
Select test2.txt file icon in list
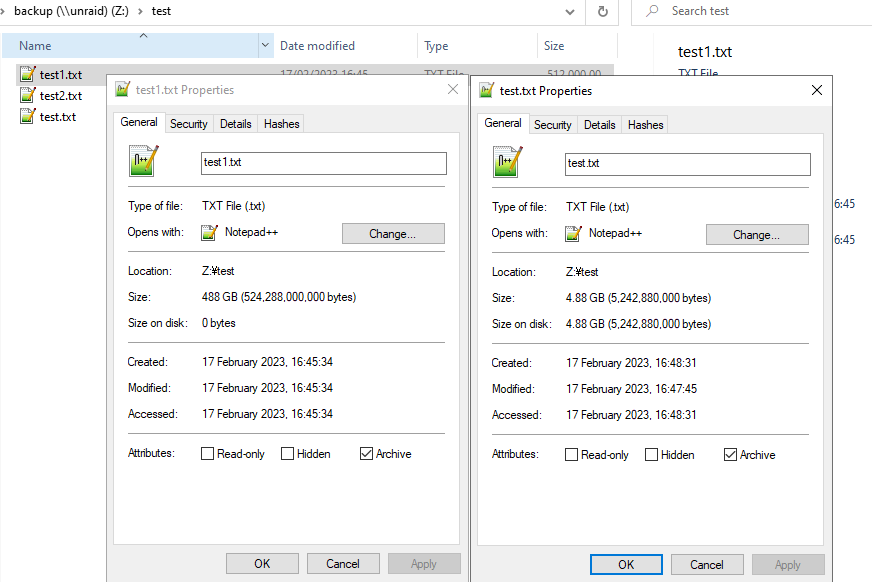point(27,95)
